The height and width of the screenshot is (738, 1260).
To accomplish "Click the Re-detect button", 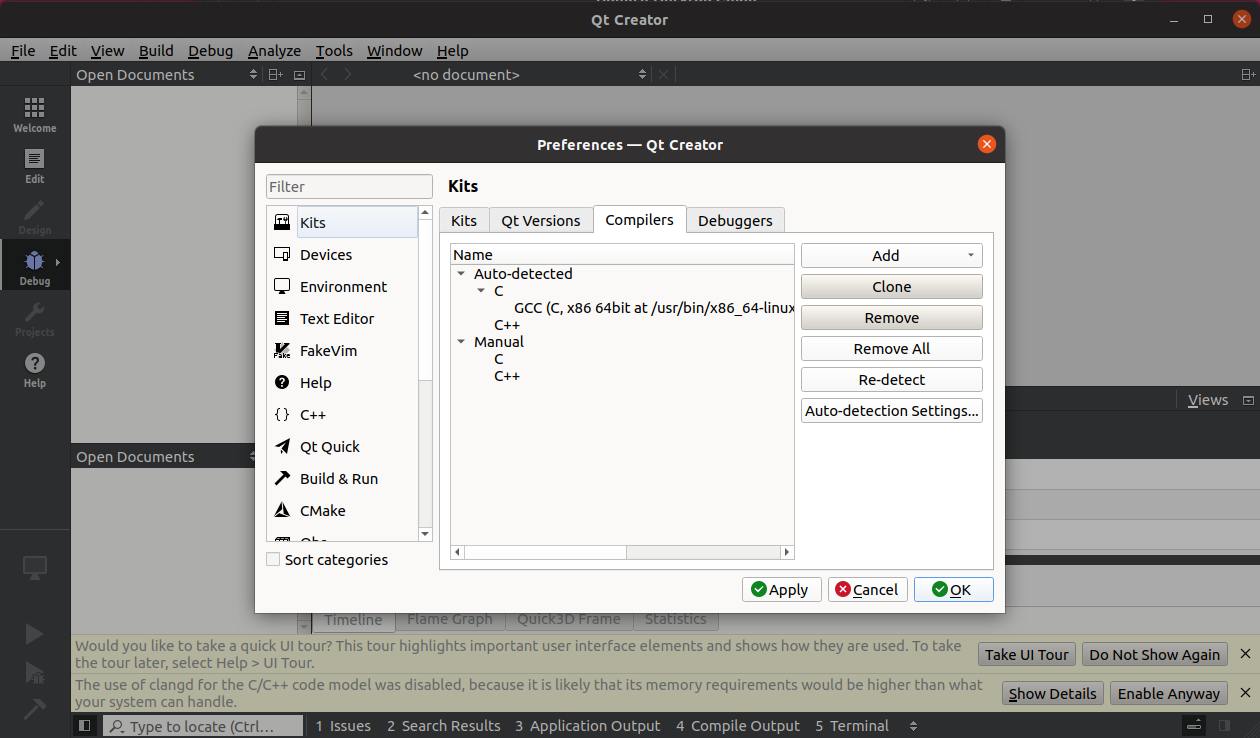I will tap(891, 380).
